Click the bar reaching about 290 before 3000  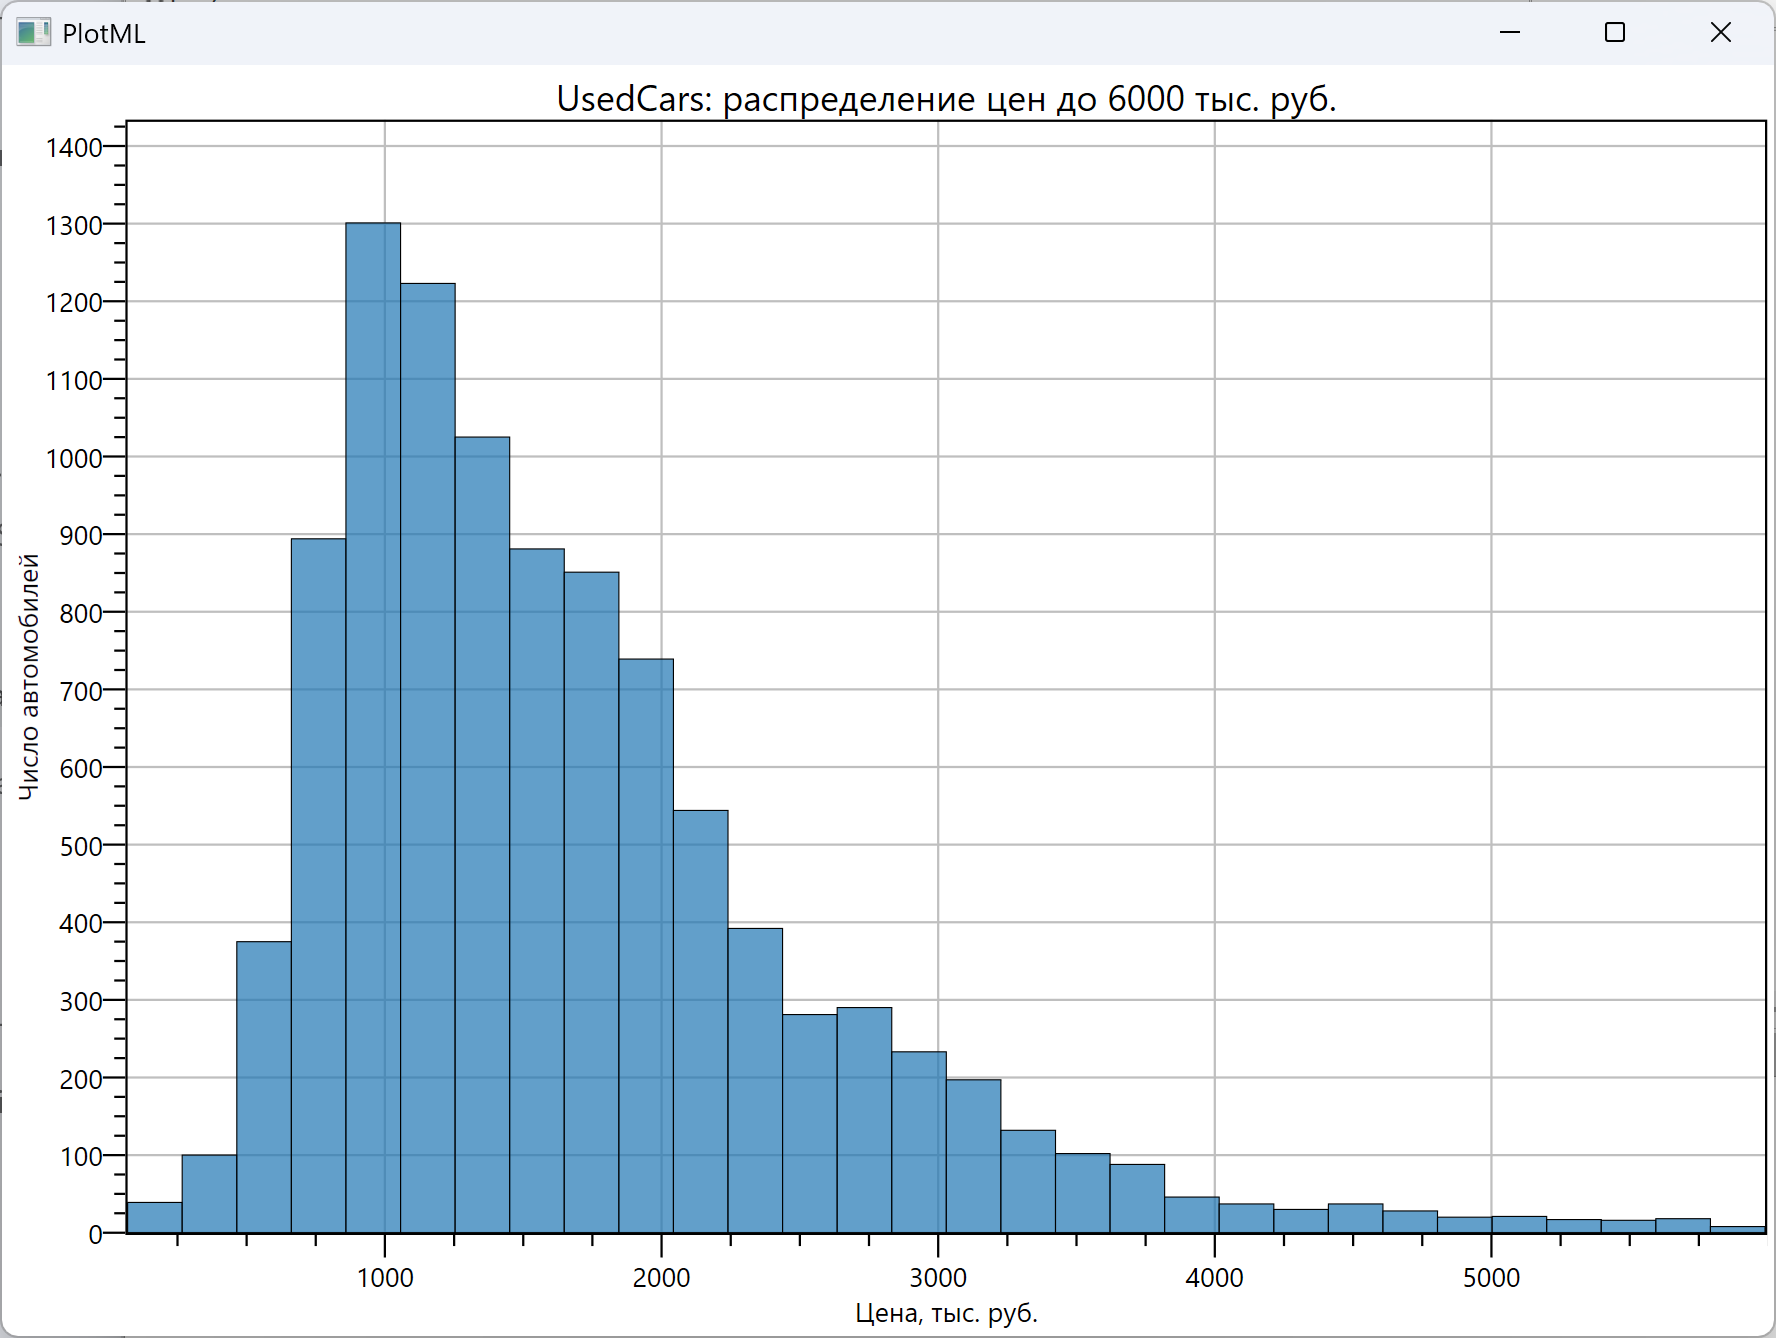click(864, 1120)
